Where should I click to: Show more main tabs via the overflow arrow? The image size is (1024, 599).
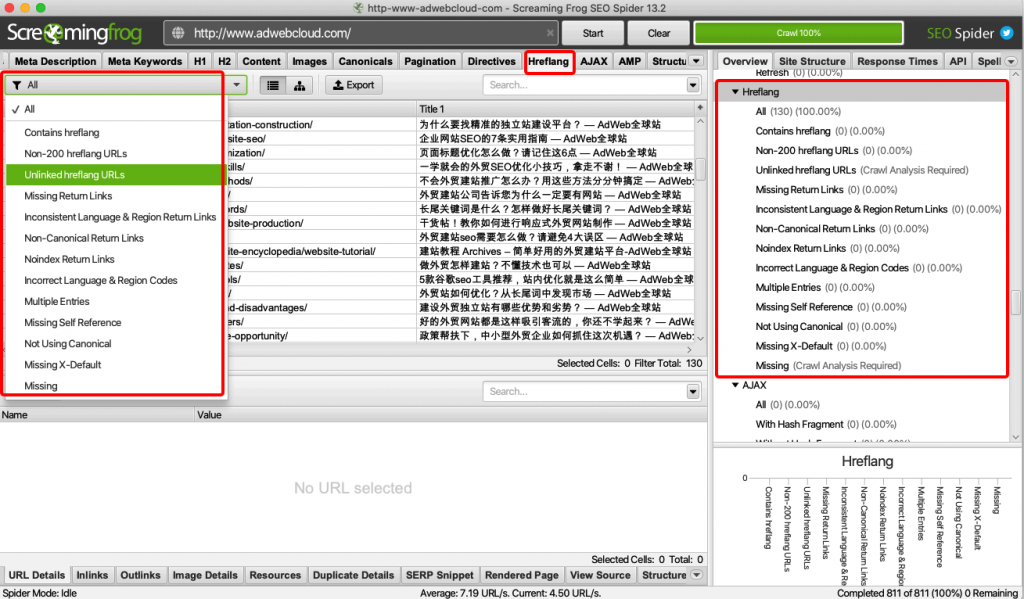(x=697, y=61)
